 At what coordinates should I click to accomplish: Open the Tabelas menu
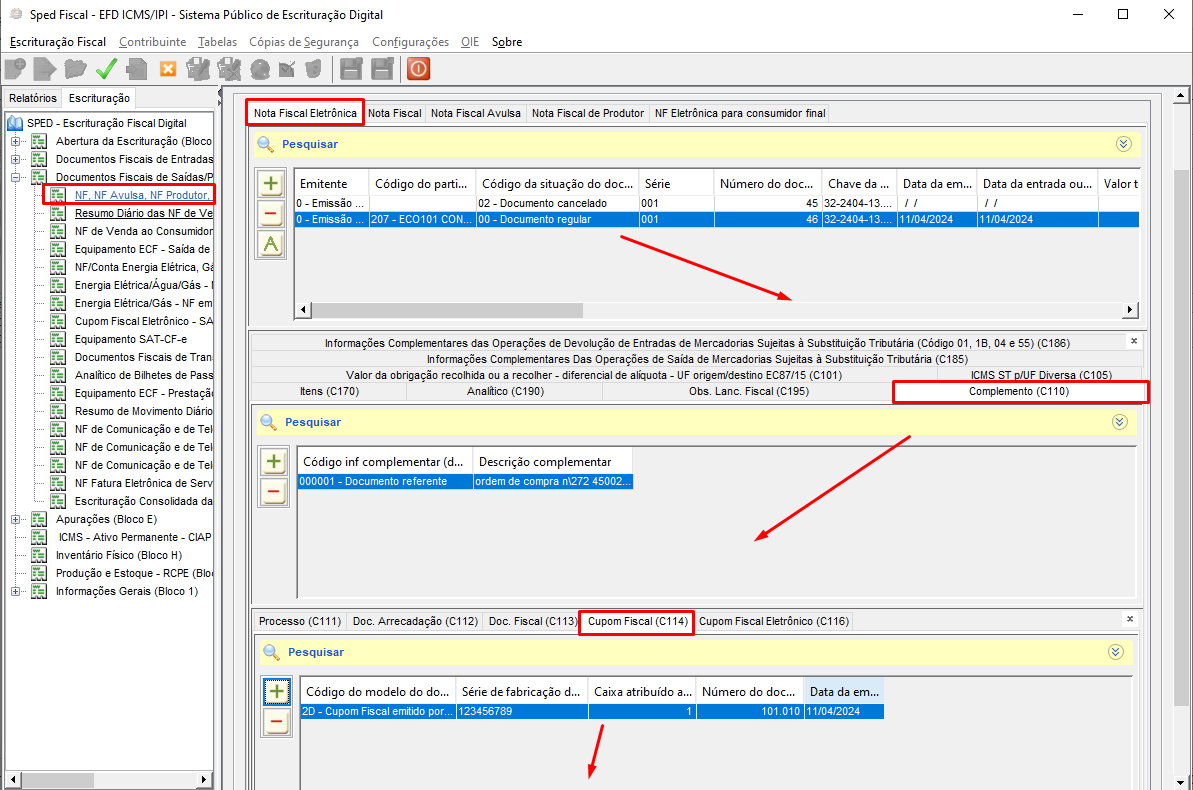pyautogui.click(x=217, y=42)
